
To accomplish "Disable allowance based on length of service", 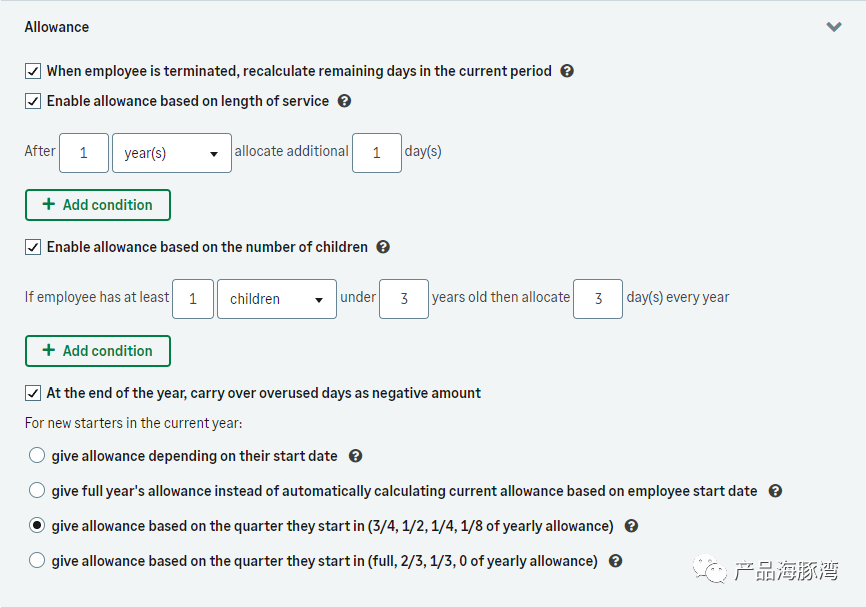I will tap(33, 101).
